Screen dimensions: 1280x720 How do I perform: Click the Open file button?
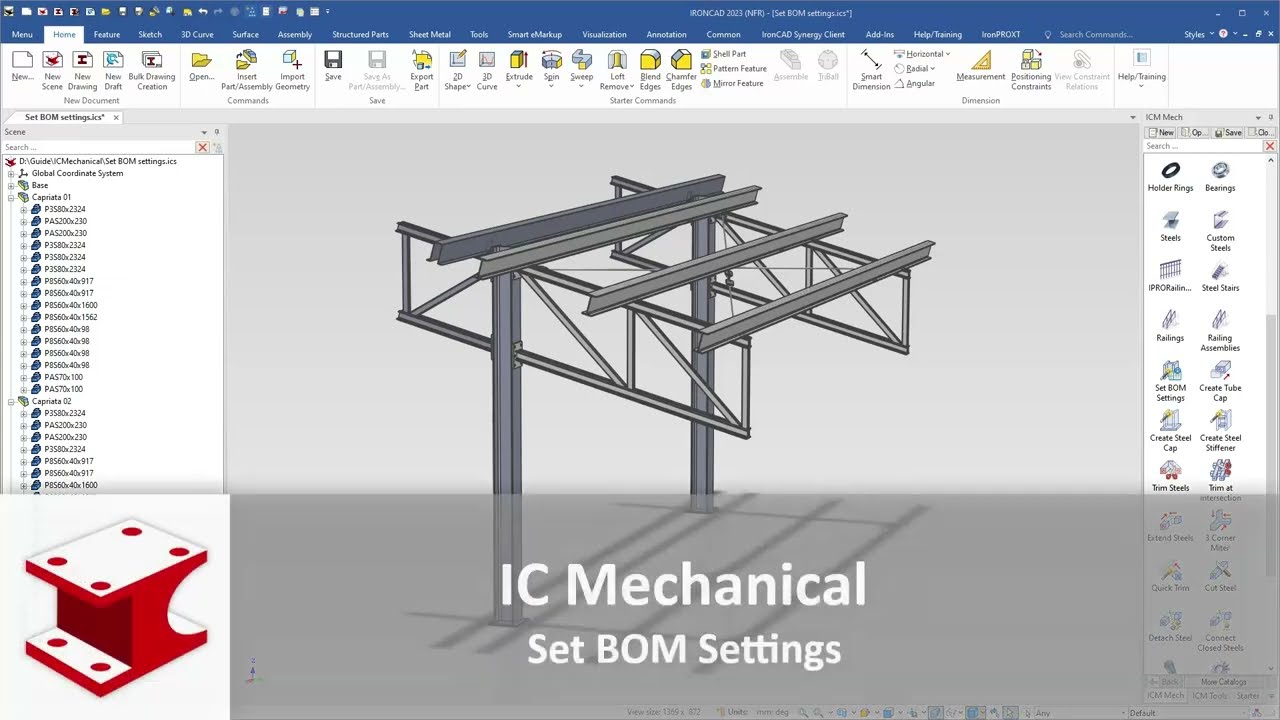tap(201, 66)
